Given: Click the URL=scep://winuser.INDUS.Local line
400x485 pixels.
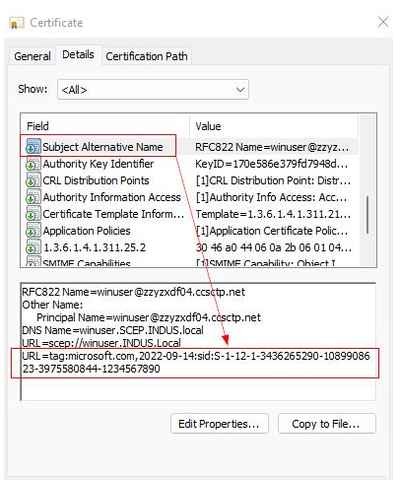Looking at the screenshot, I should [x=101, y=343].
